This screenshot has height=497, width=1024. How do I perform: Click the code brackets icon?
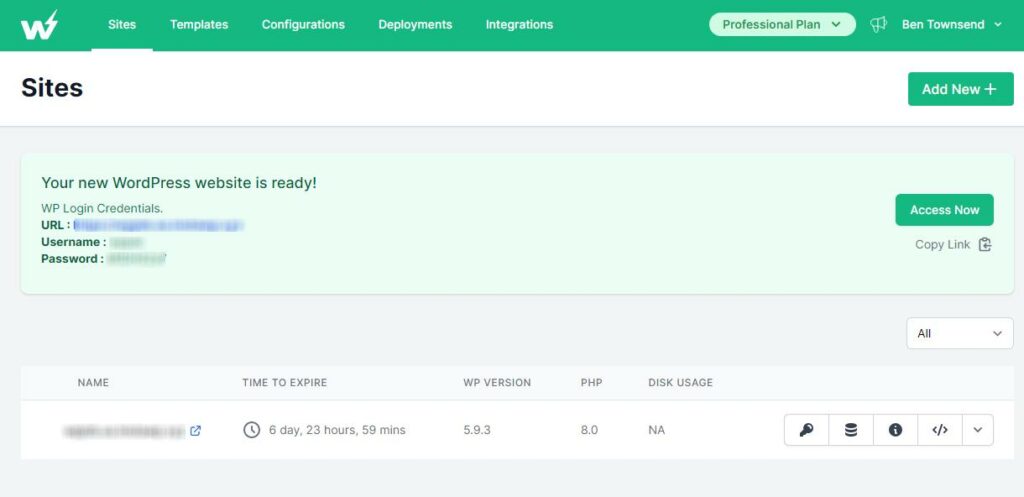coord(940,430)
